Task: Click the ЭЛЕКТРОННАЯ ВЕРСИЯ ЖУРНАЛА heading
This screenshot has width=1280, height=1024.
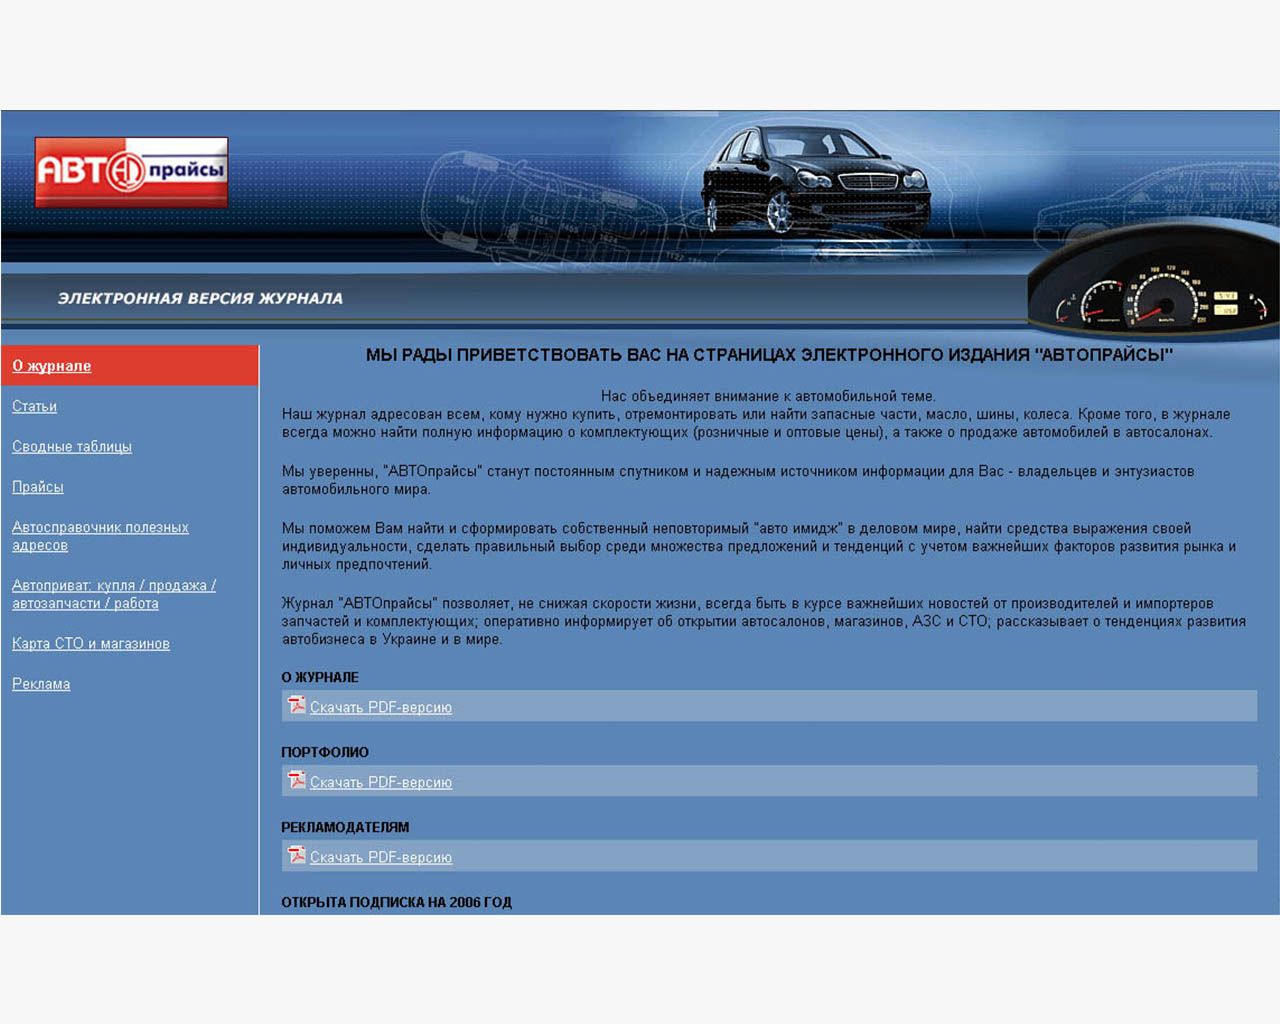Action: (x=200, y=298)
